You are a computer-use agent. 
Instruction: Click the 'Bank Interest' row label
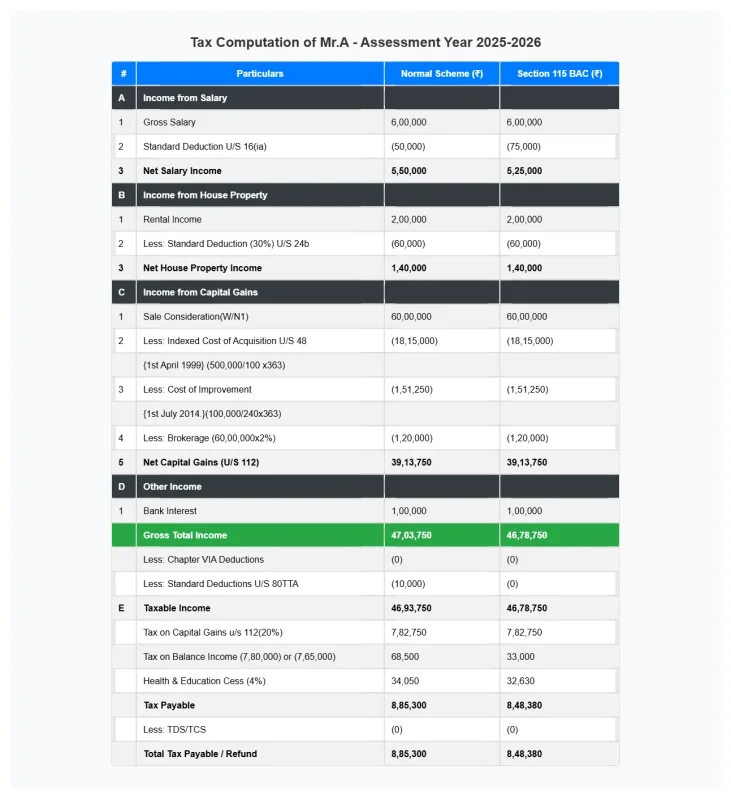pyautogui.click(x=171, y=511)
